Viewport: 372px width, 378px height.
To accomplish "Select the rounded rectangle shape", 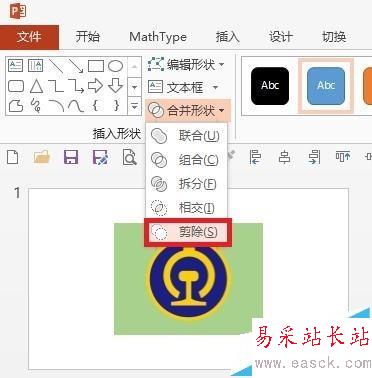I will tap(16, 86).
